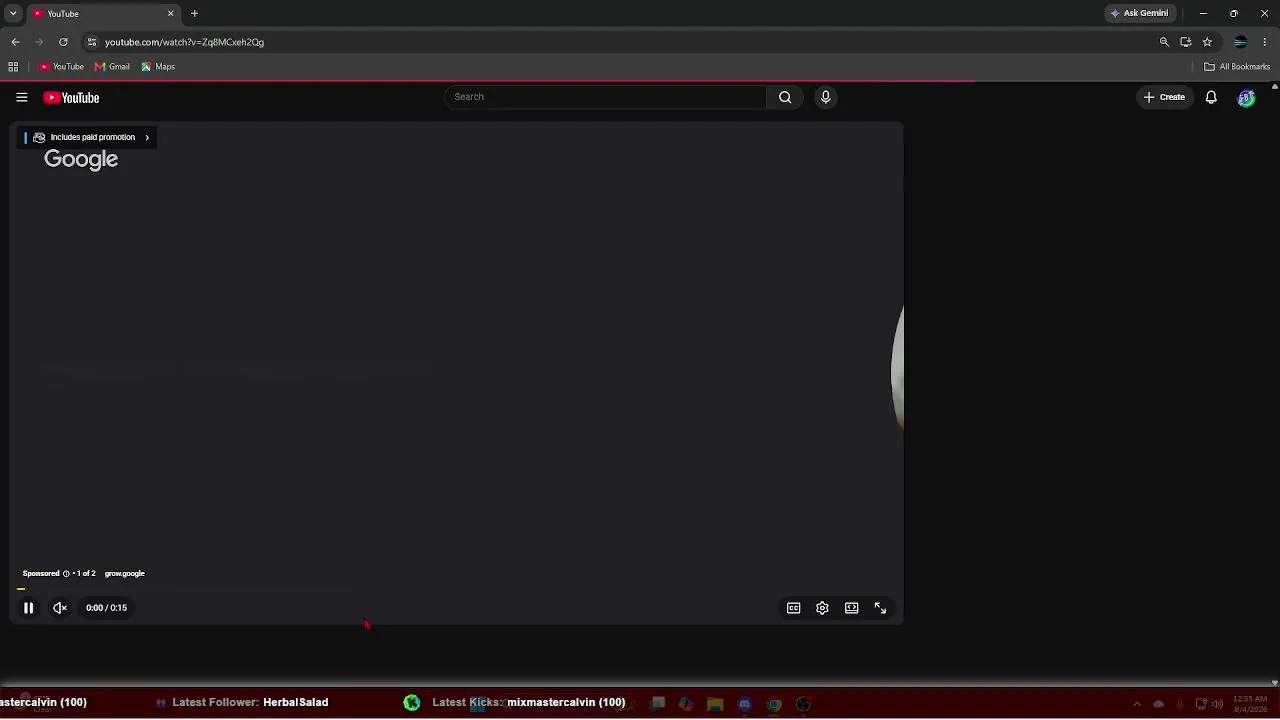This screenshot has width=1280, height=720.
Task: Show hidden system tray icons
Action: (x=1137, y=704)
